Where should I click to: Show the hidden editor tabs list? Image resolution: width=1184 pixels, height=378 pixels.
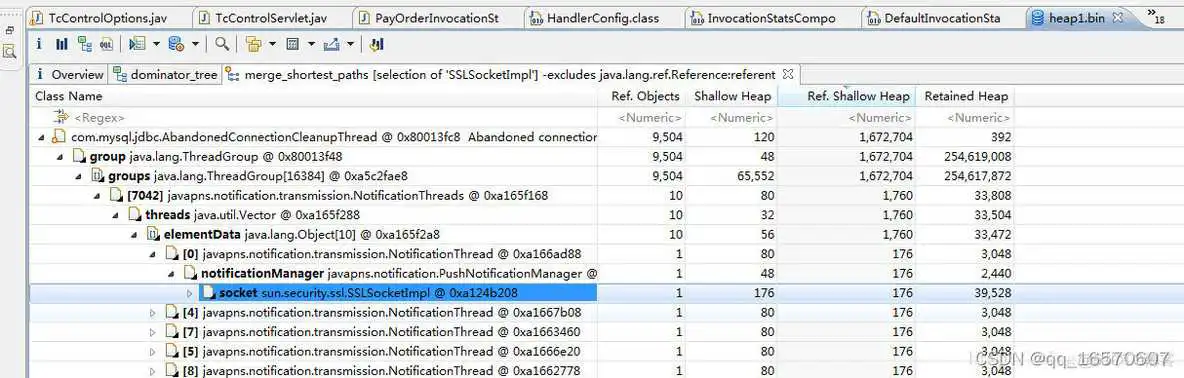[x=1155, y=15]
